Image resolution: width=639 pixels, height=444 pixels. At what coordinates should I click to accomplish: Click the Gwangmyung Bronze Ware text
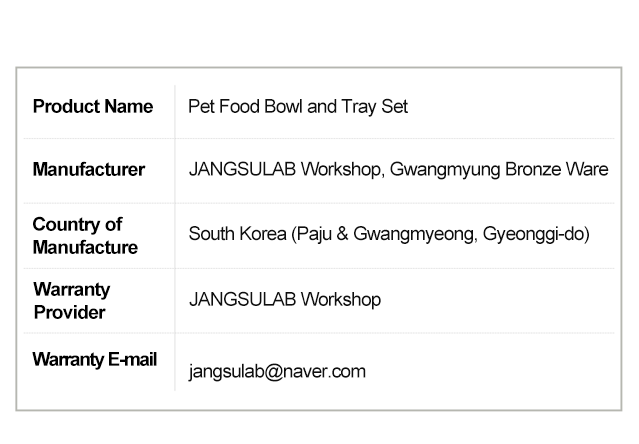[x=498, y=170]
